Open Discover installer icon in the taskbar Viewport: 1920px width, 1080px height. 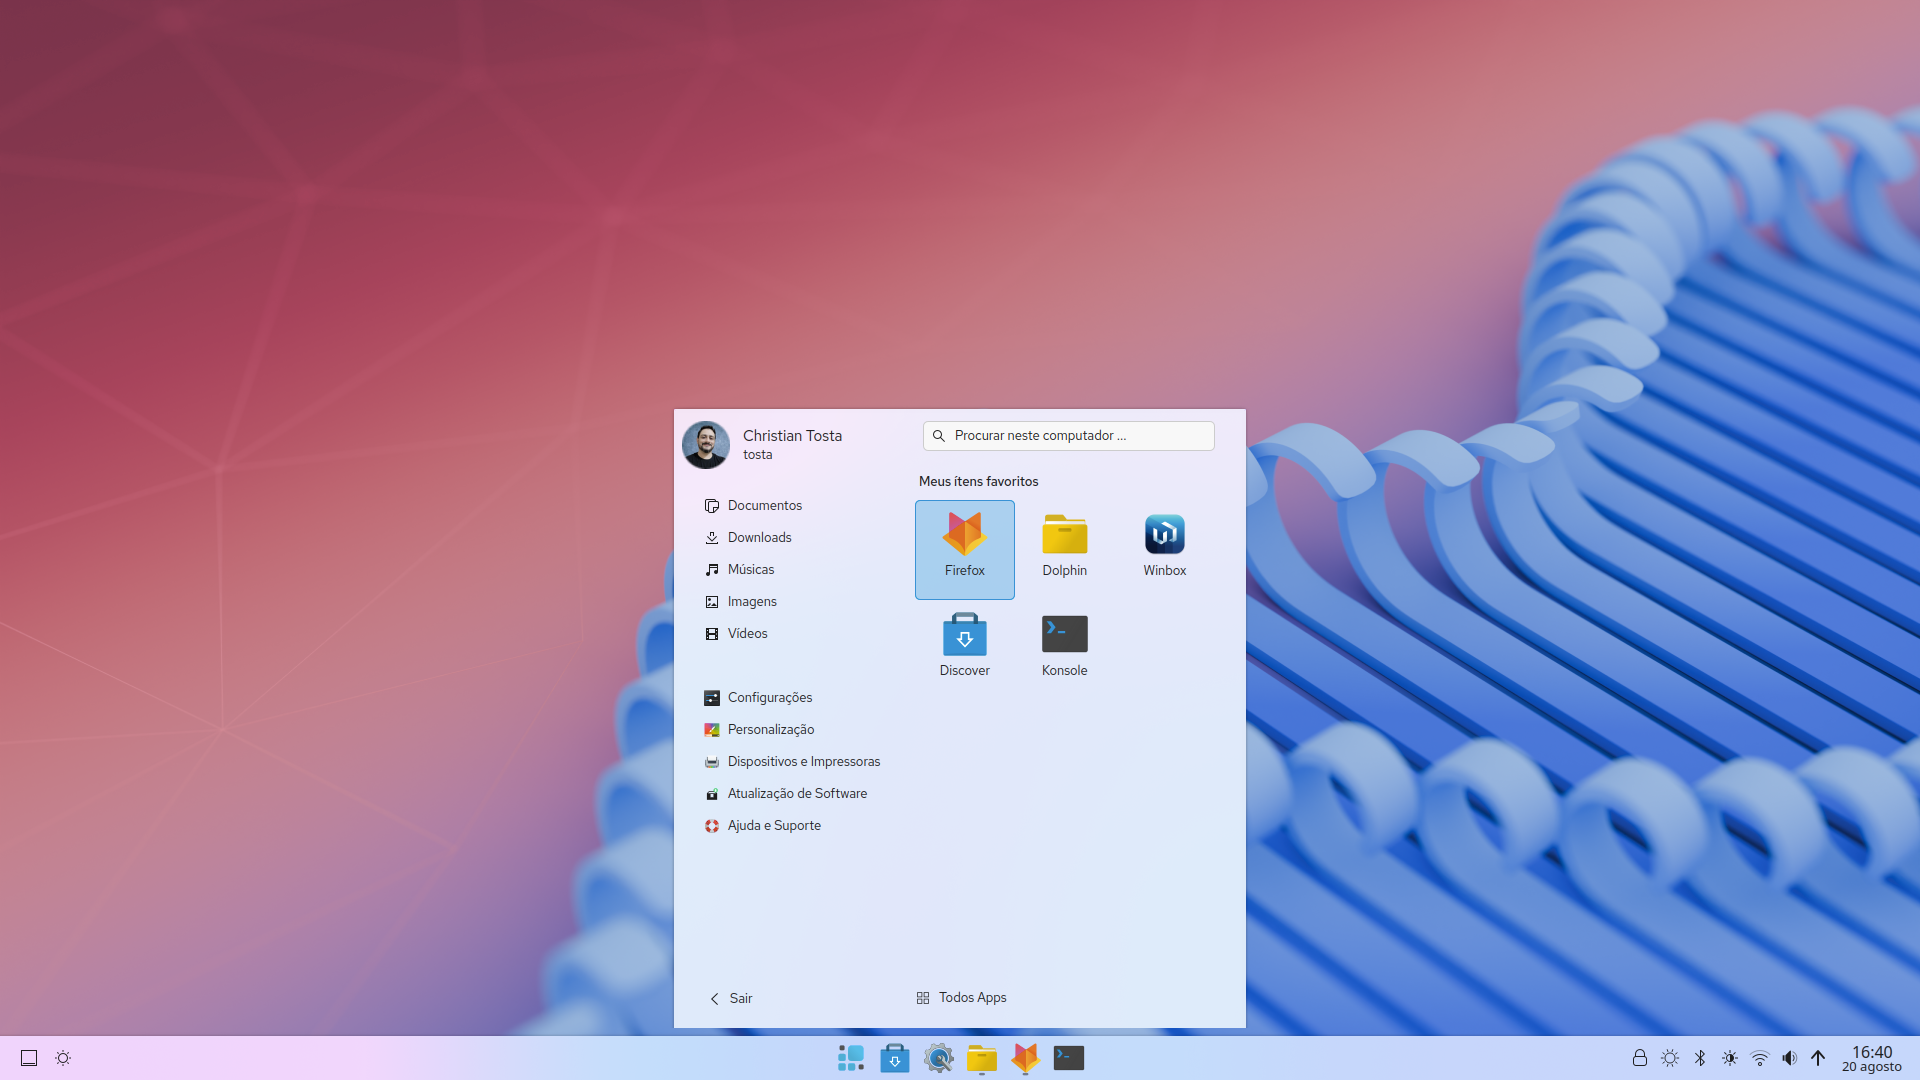(894, 1057)
